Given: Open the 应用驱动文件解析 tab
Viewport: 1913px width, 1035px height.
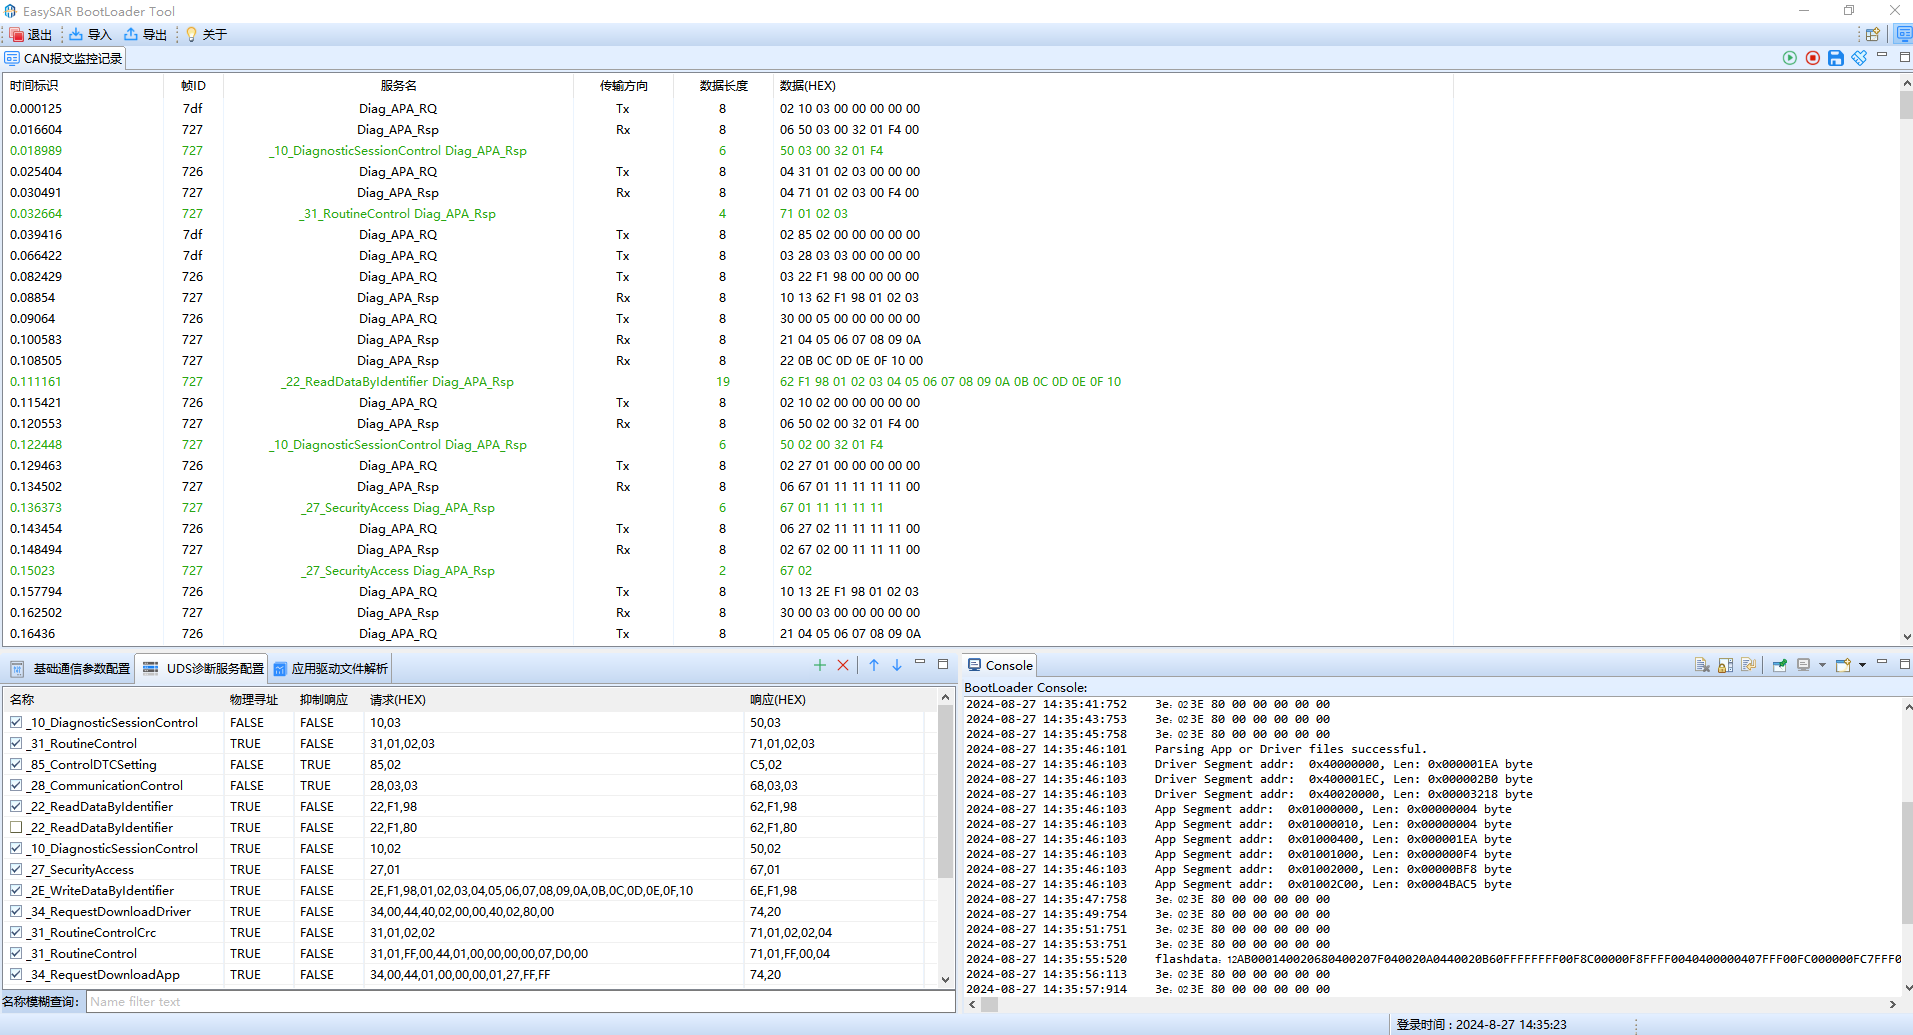Looking at the screenshot, I should 330,668.
